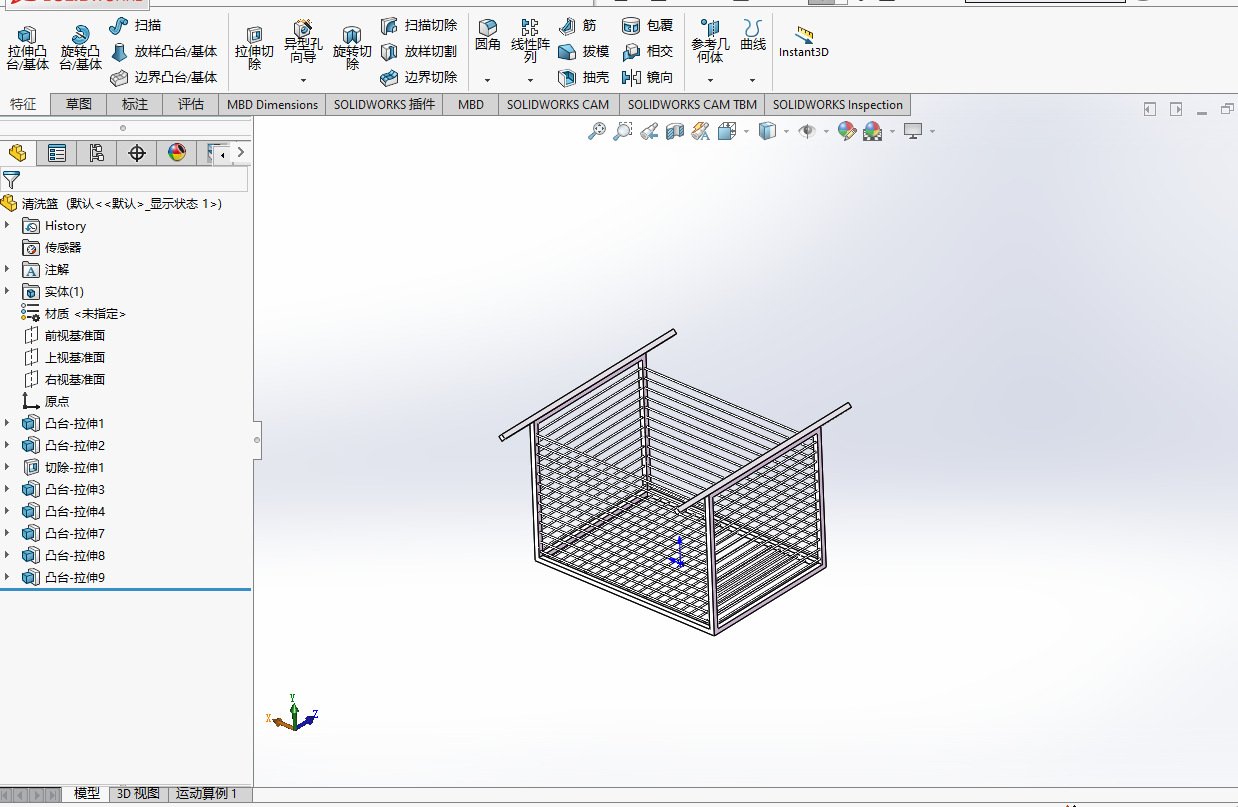Toggle Instant3D mode

[804, 41]
